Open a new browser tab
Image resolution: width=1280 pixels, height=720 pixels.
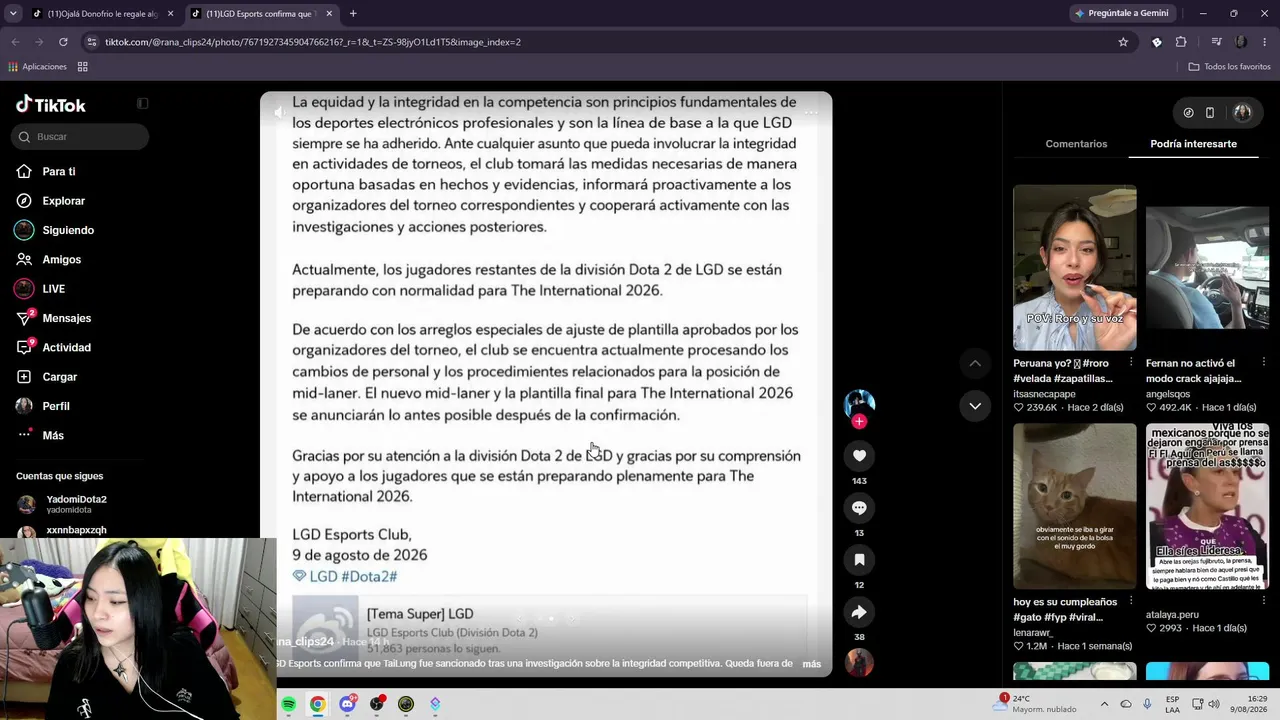(x=353, y=14)
